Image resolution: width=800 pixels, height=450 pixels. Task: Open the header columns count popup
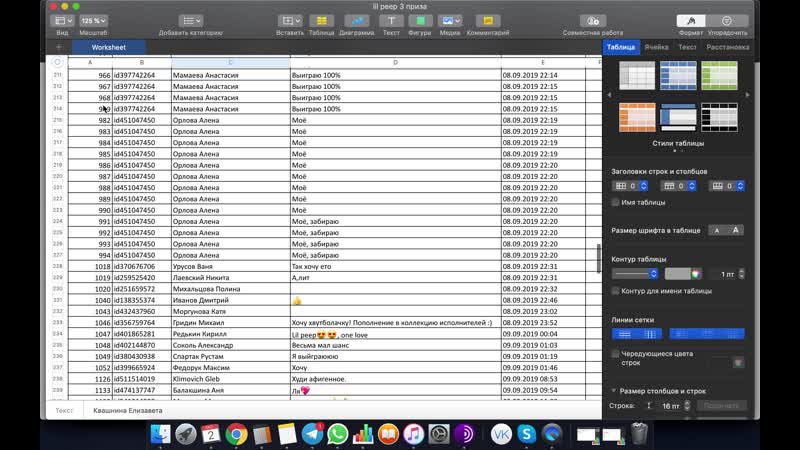(x=630, y=186)
